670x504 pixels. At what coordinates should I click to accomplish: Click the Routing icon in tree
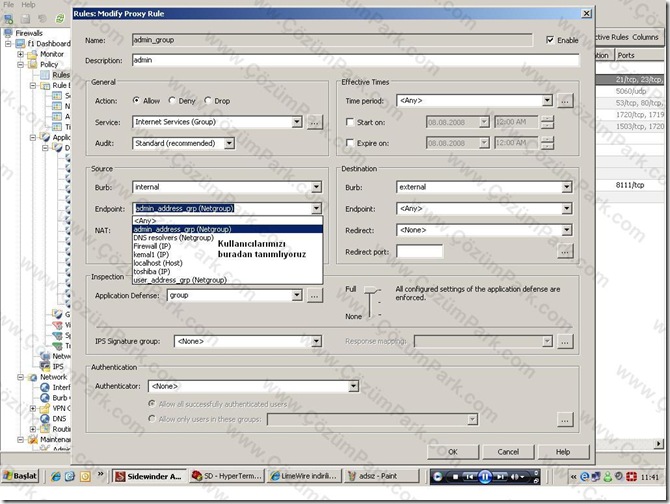coord(45,428)
